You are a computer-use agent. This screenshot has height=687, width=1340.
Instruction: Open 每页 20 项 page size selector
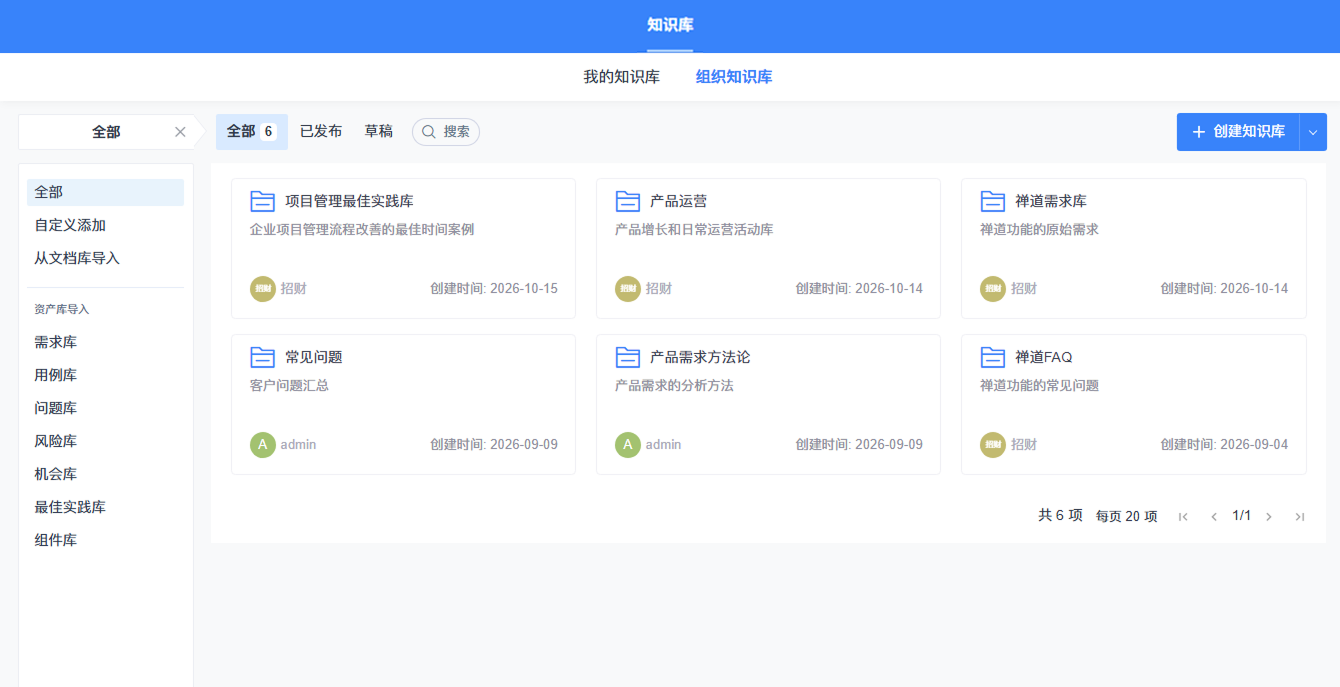[1127, 516]
